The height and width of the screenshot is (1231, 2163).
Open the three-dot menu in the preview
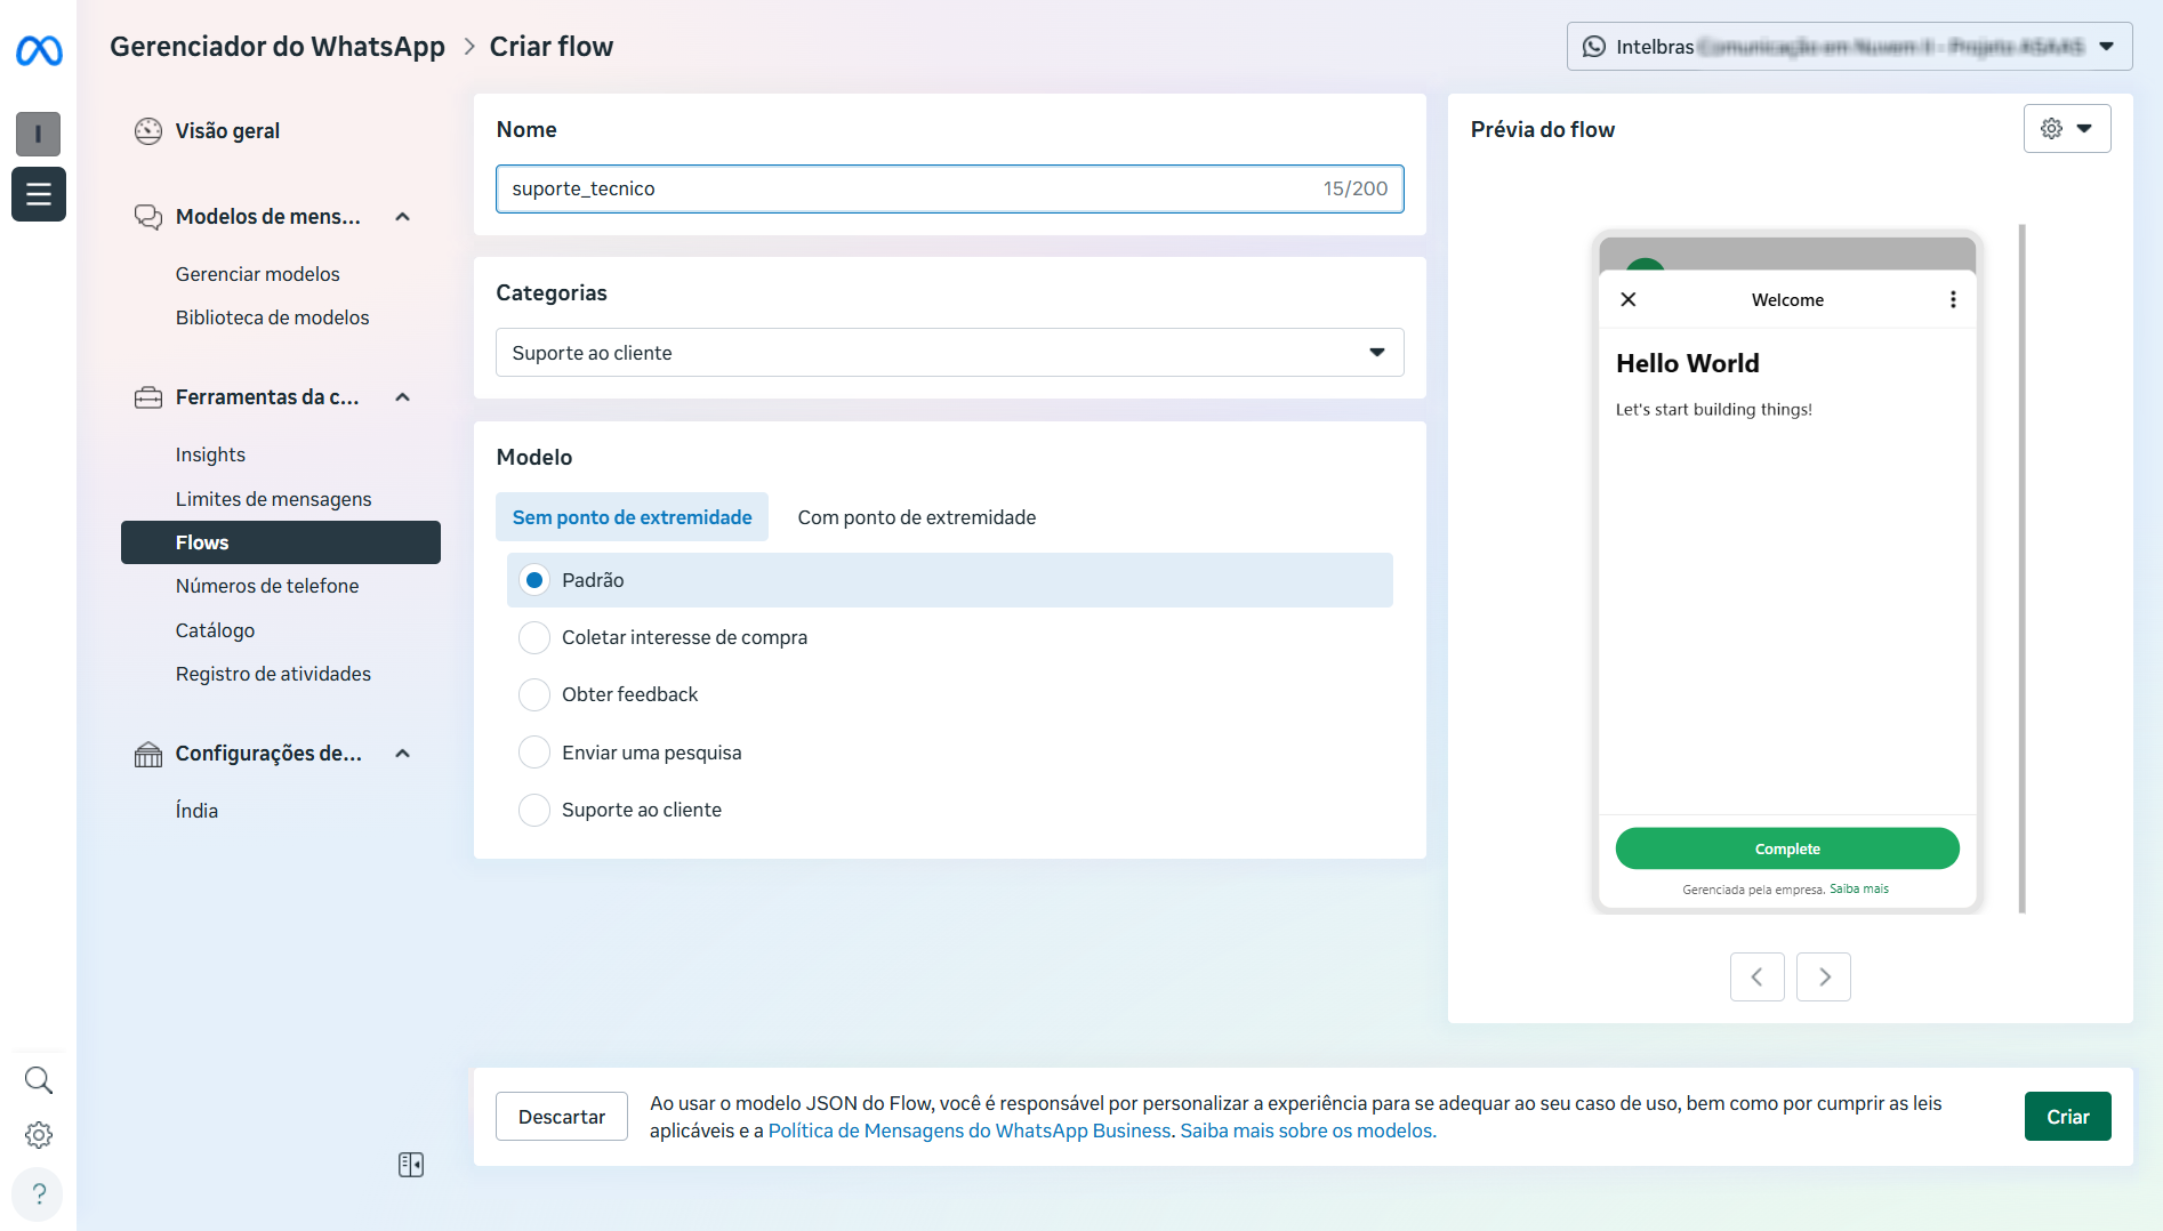[1953, 300]
